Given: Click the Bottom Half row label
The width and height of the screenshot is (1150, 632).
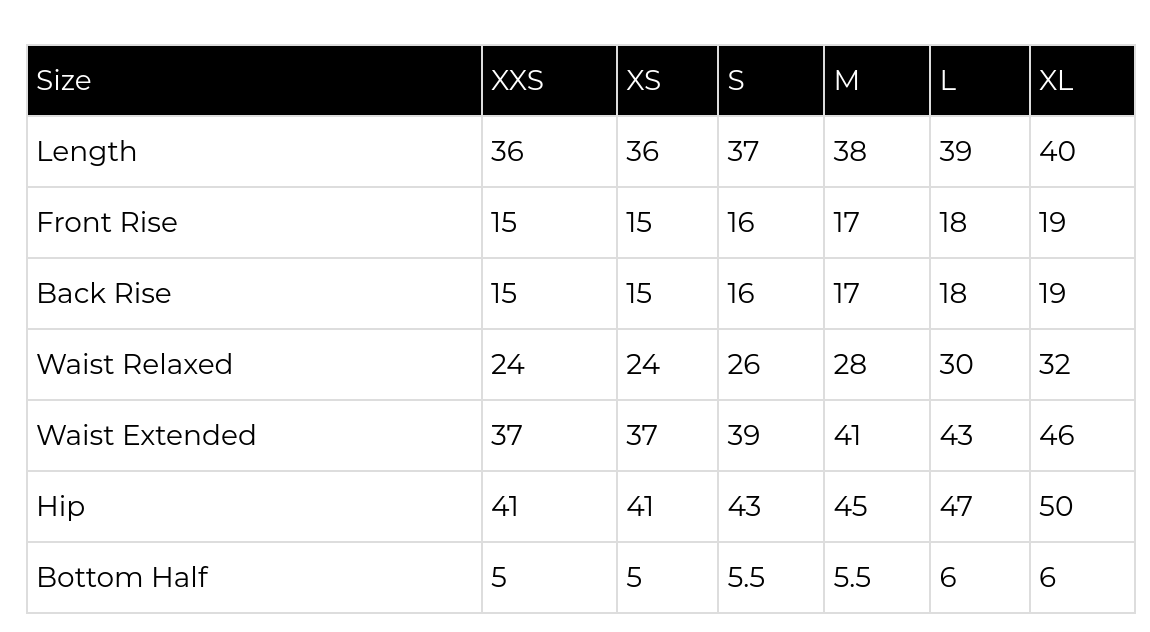Looking at the screenshot, I should pos(122,578).
